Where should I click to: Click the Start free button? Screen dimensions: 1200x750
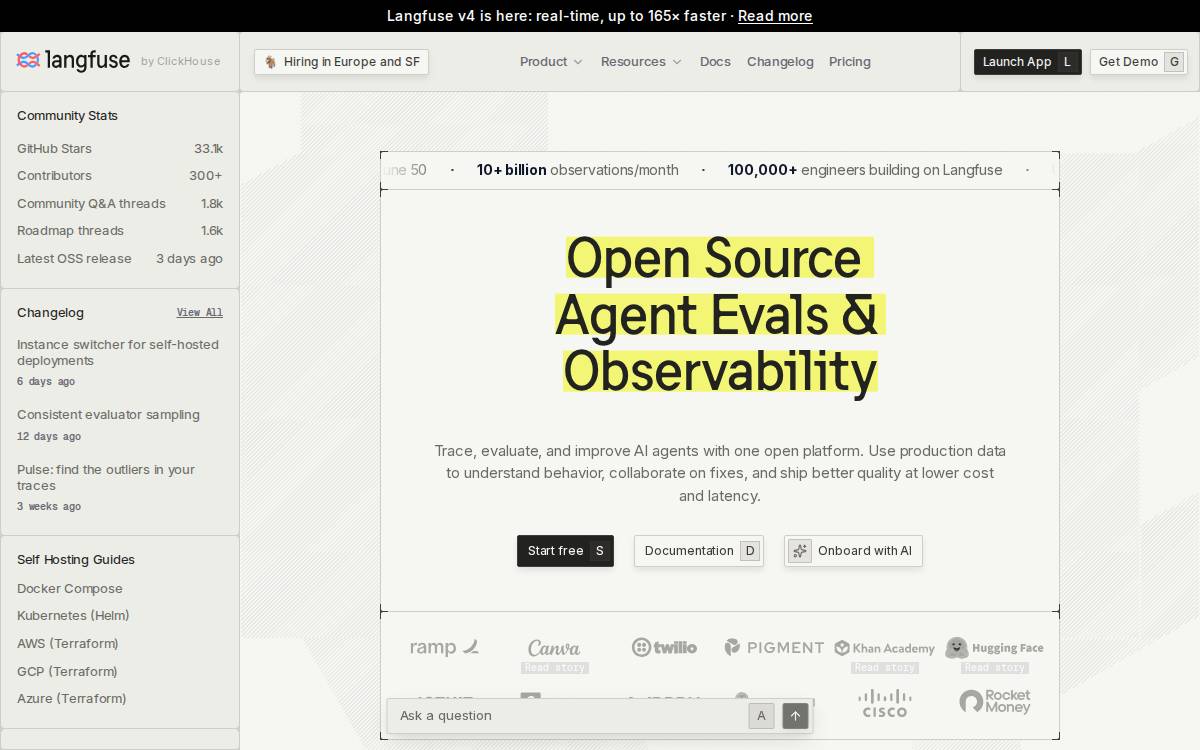click(x=565, y=551)
